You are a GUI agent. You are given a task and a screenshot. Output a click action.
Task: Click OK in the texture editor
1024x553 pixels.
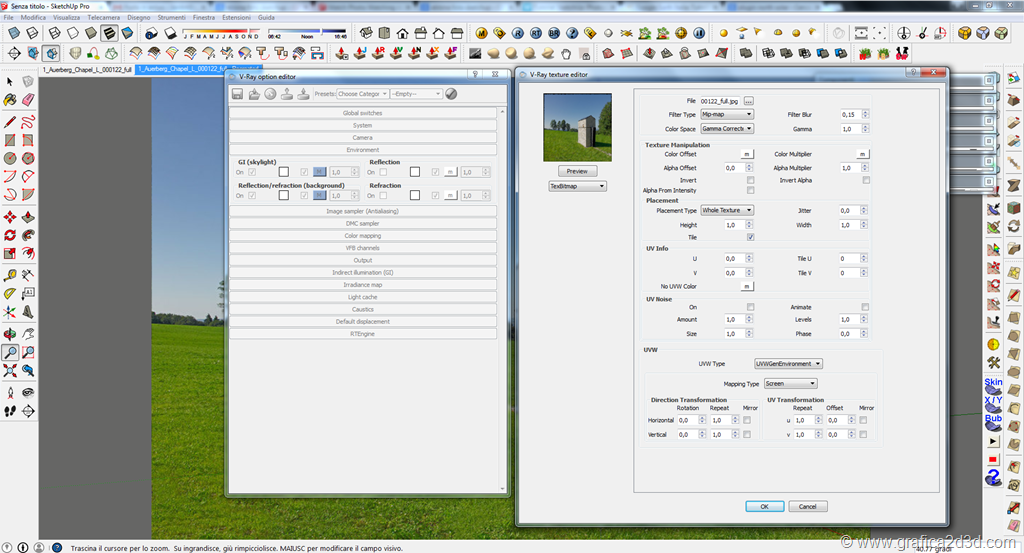pos(764,506)
